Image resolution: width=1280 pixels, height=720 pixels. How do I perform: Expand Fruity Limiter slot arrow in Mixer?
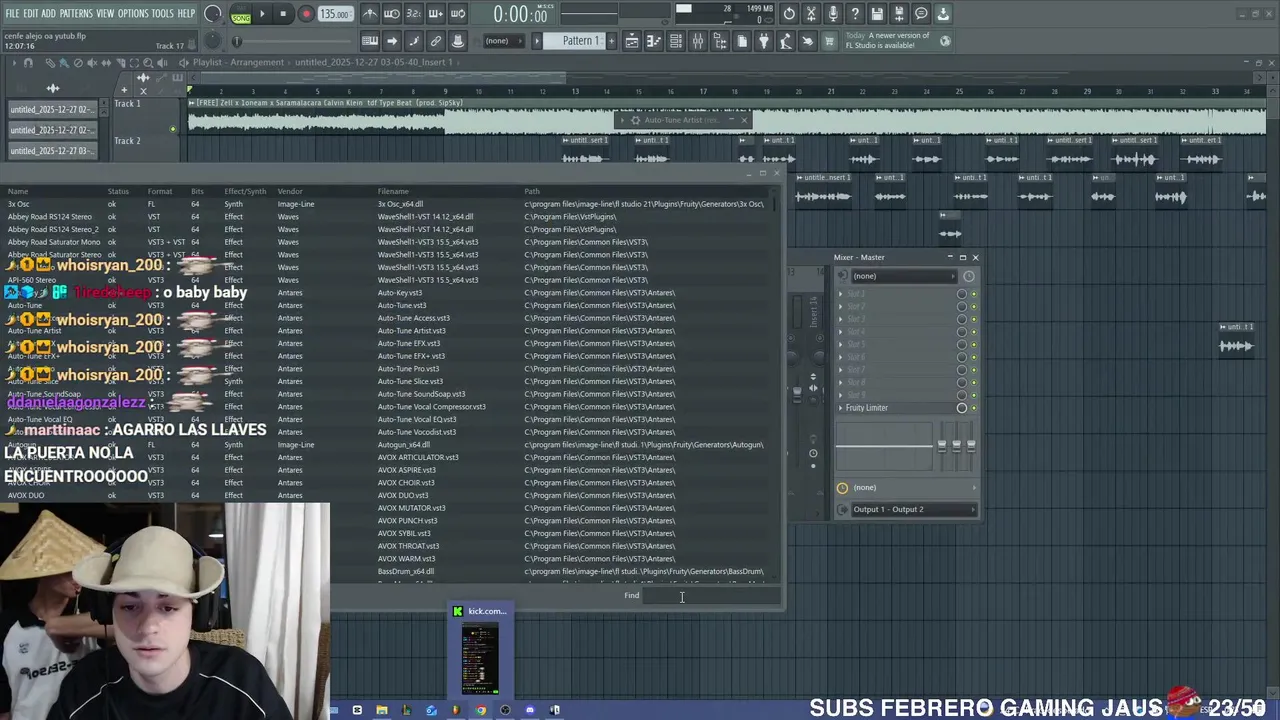click(x=841, y=408)
